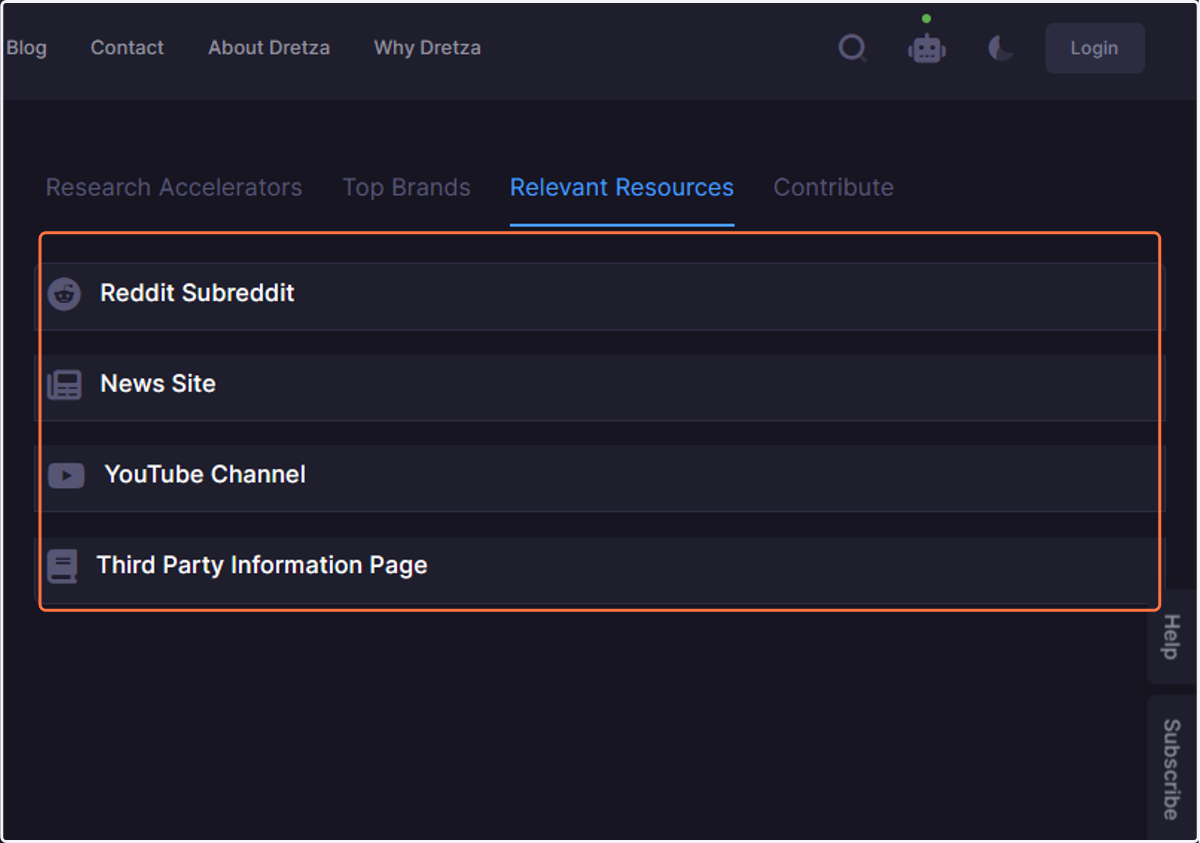Click the Login button
Viewport: 1200px width, 843px height.
coord(1095,48)
